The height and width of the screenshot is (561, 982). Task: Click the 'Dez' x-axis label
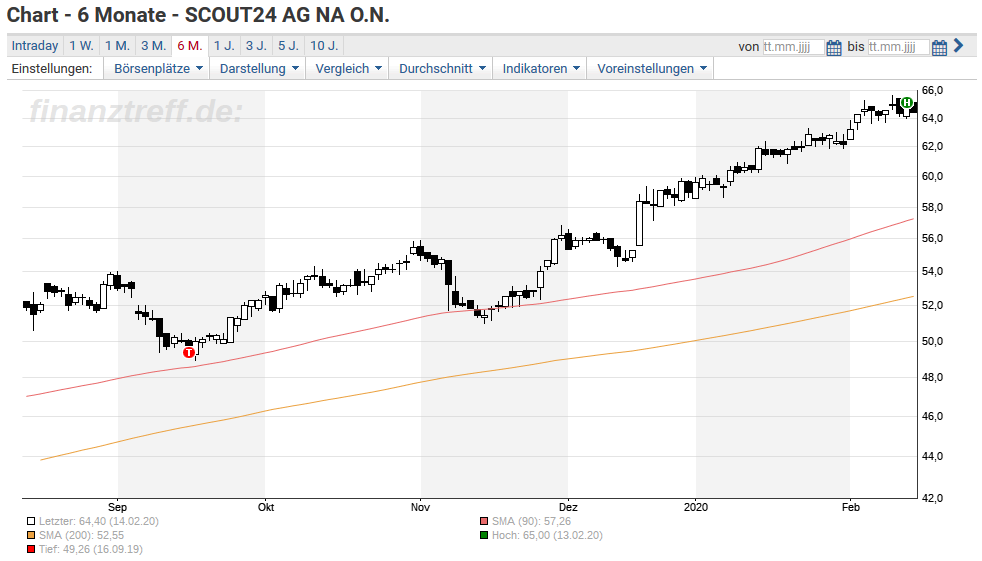tap(568, 507)
